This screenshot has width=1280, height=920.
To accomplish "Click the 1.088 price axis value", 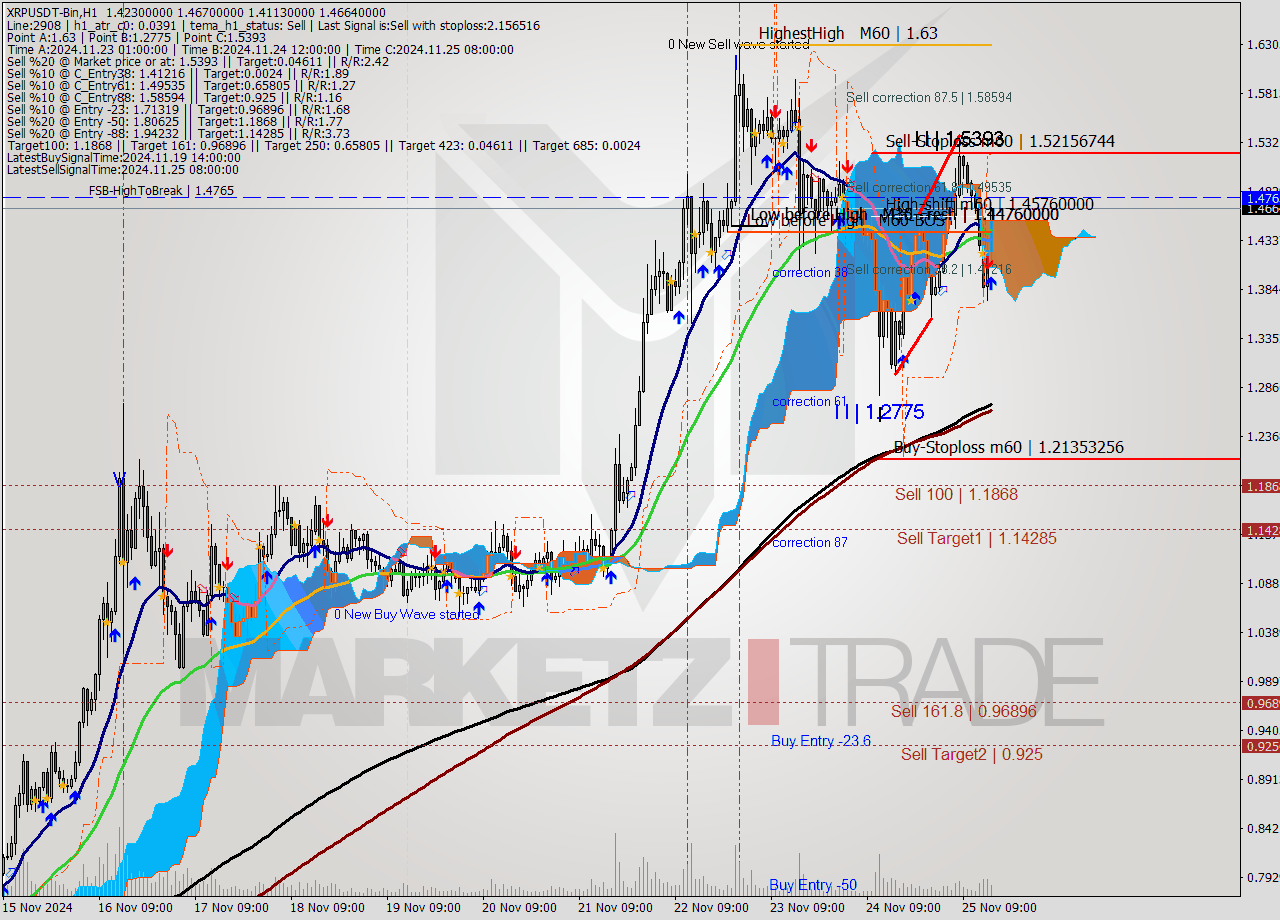I will (x=1261, y=583).
